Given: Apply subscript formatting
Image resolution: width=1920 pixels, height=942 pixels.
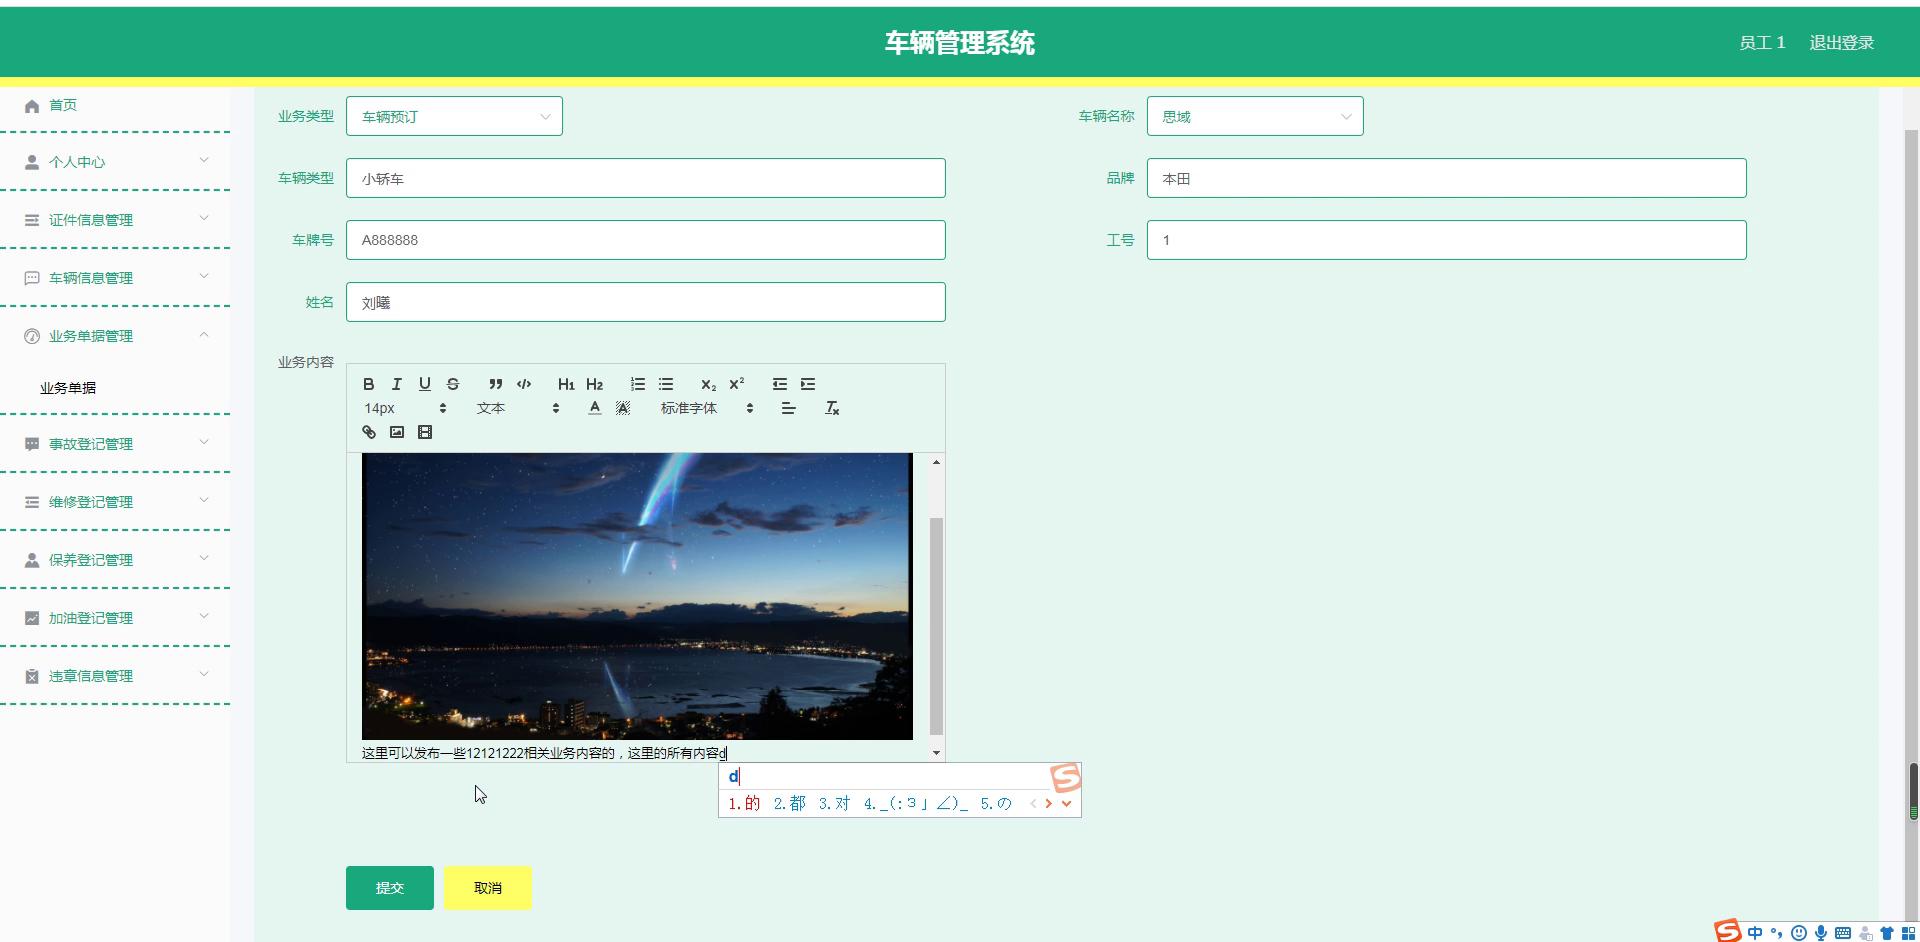Looking at the screenshot, I should [x=708, y=384].
